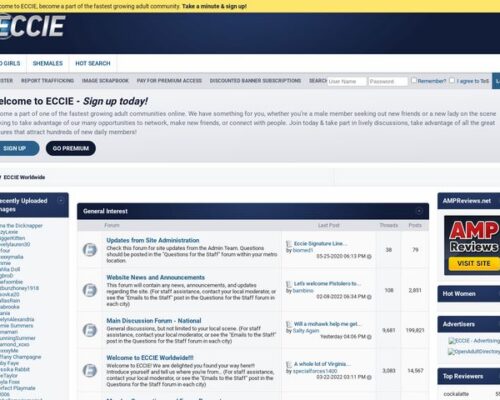Click the Top Reviewers panel header

469,376
